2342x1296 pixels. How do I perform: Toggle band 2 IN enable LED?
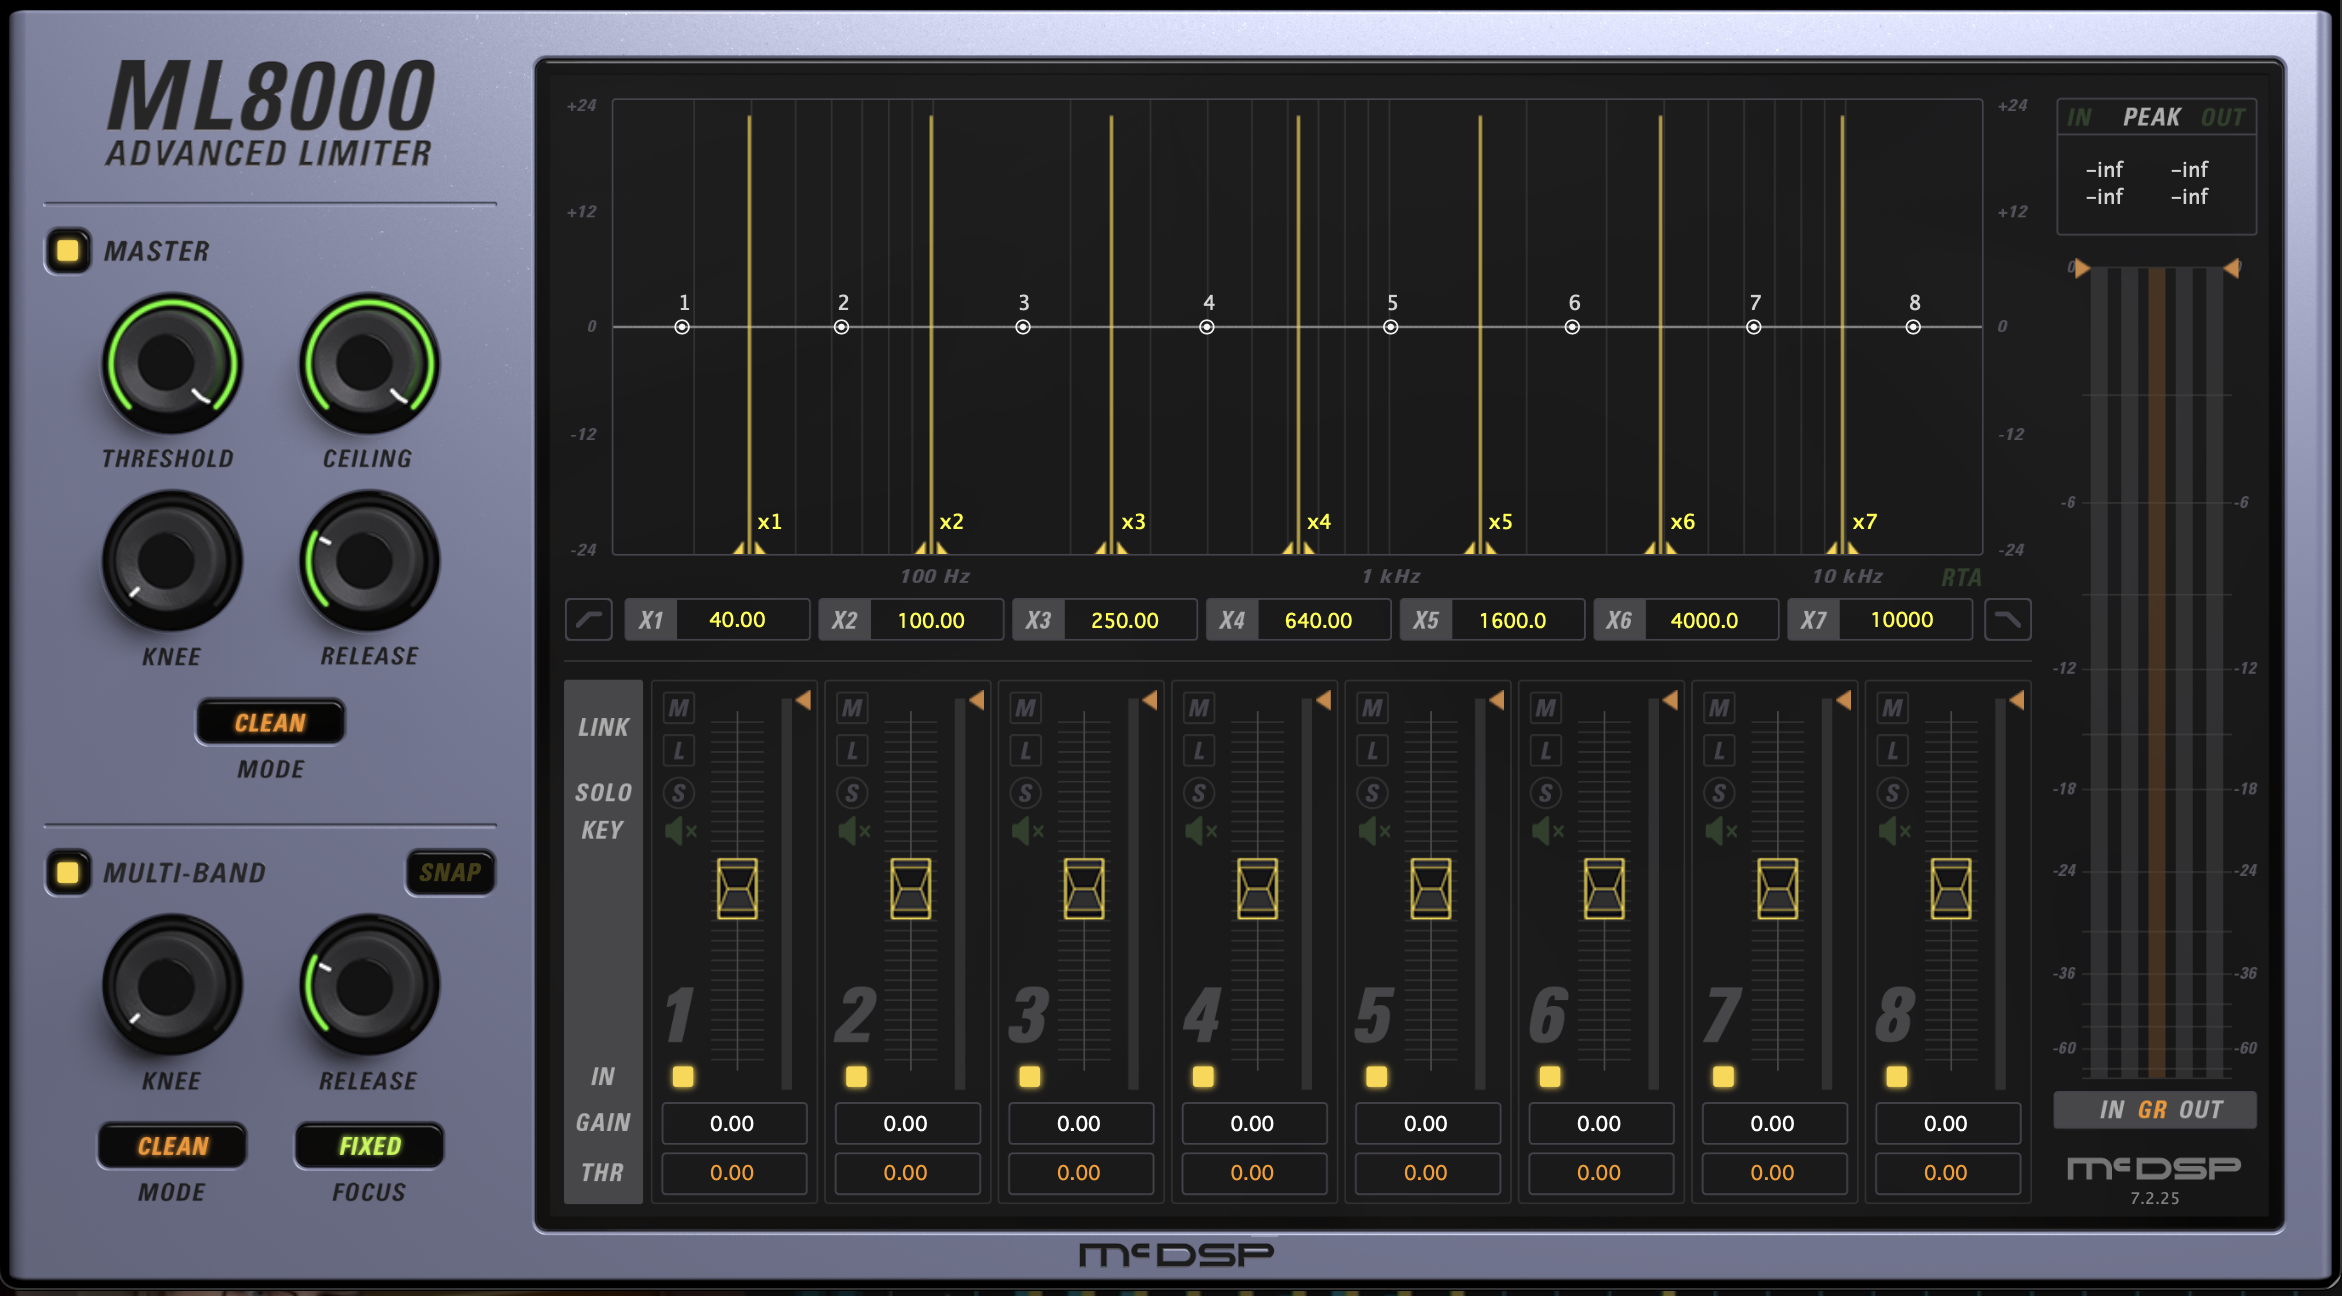click(856, 1076)
